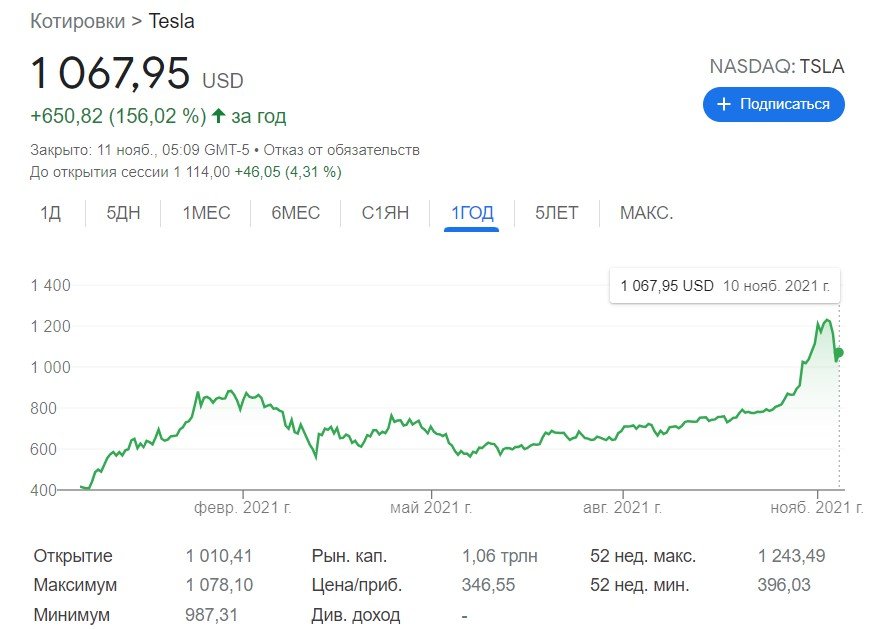Select the 1Д time range tab
877x629 pixels.
coord(50,213)
